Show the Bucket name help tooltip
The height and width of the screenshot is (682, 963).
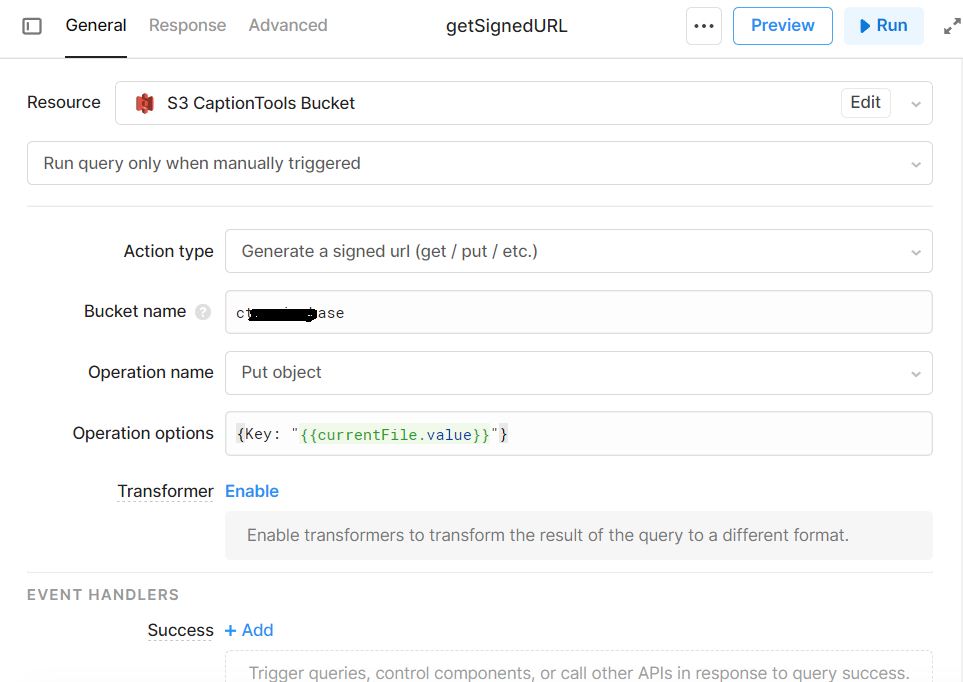point(203,311)
